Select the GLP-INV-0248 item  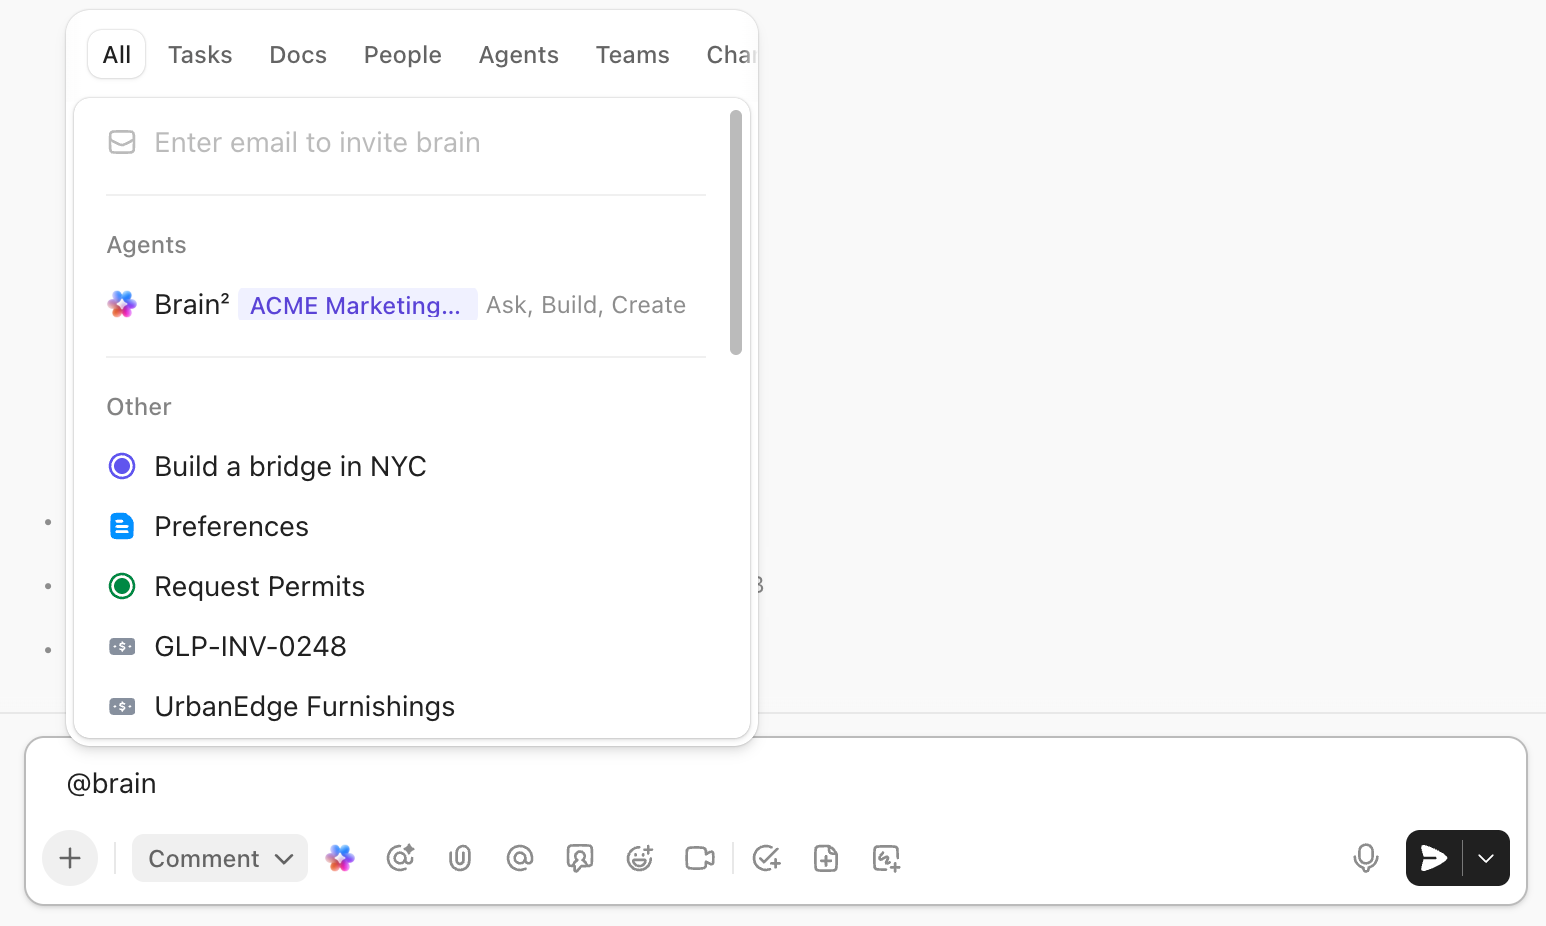[406, 647]
